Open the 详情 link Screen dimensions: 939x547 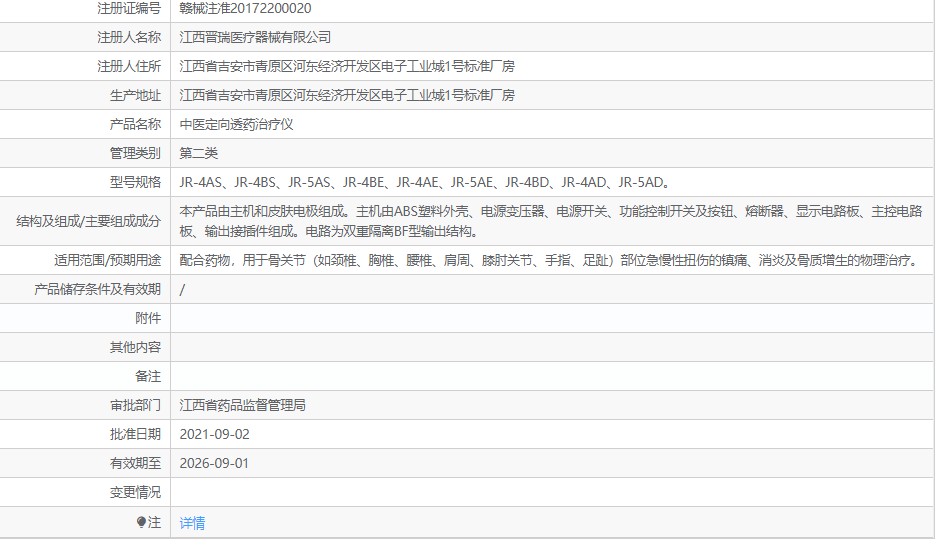192,523
